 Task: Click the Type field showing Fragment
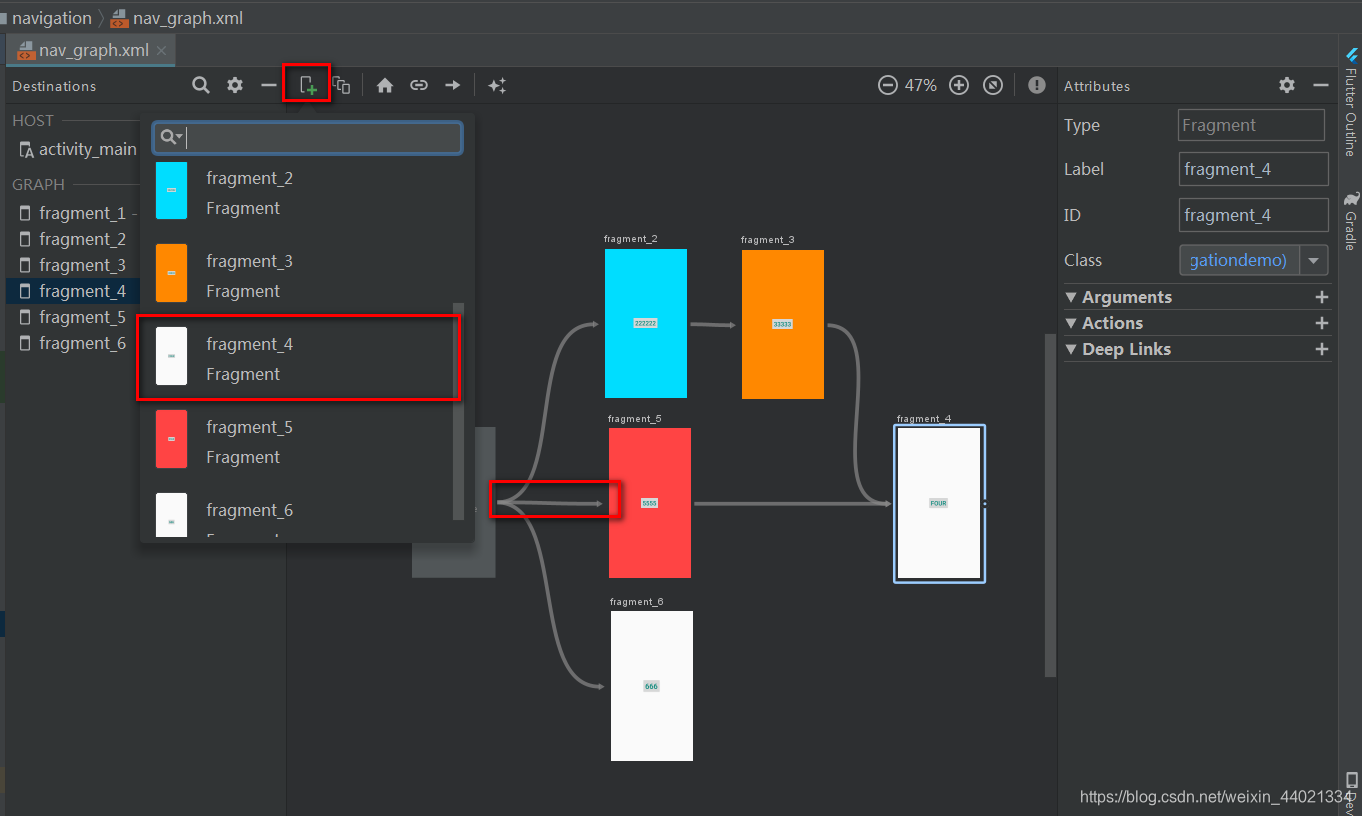1251,125
